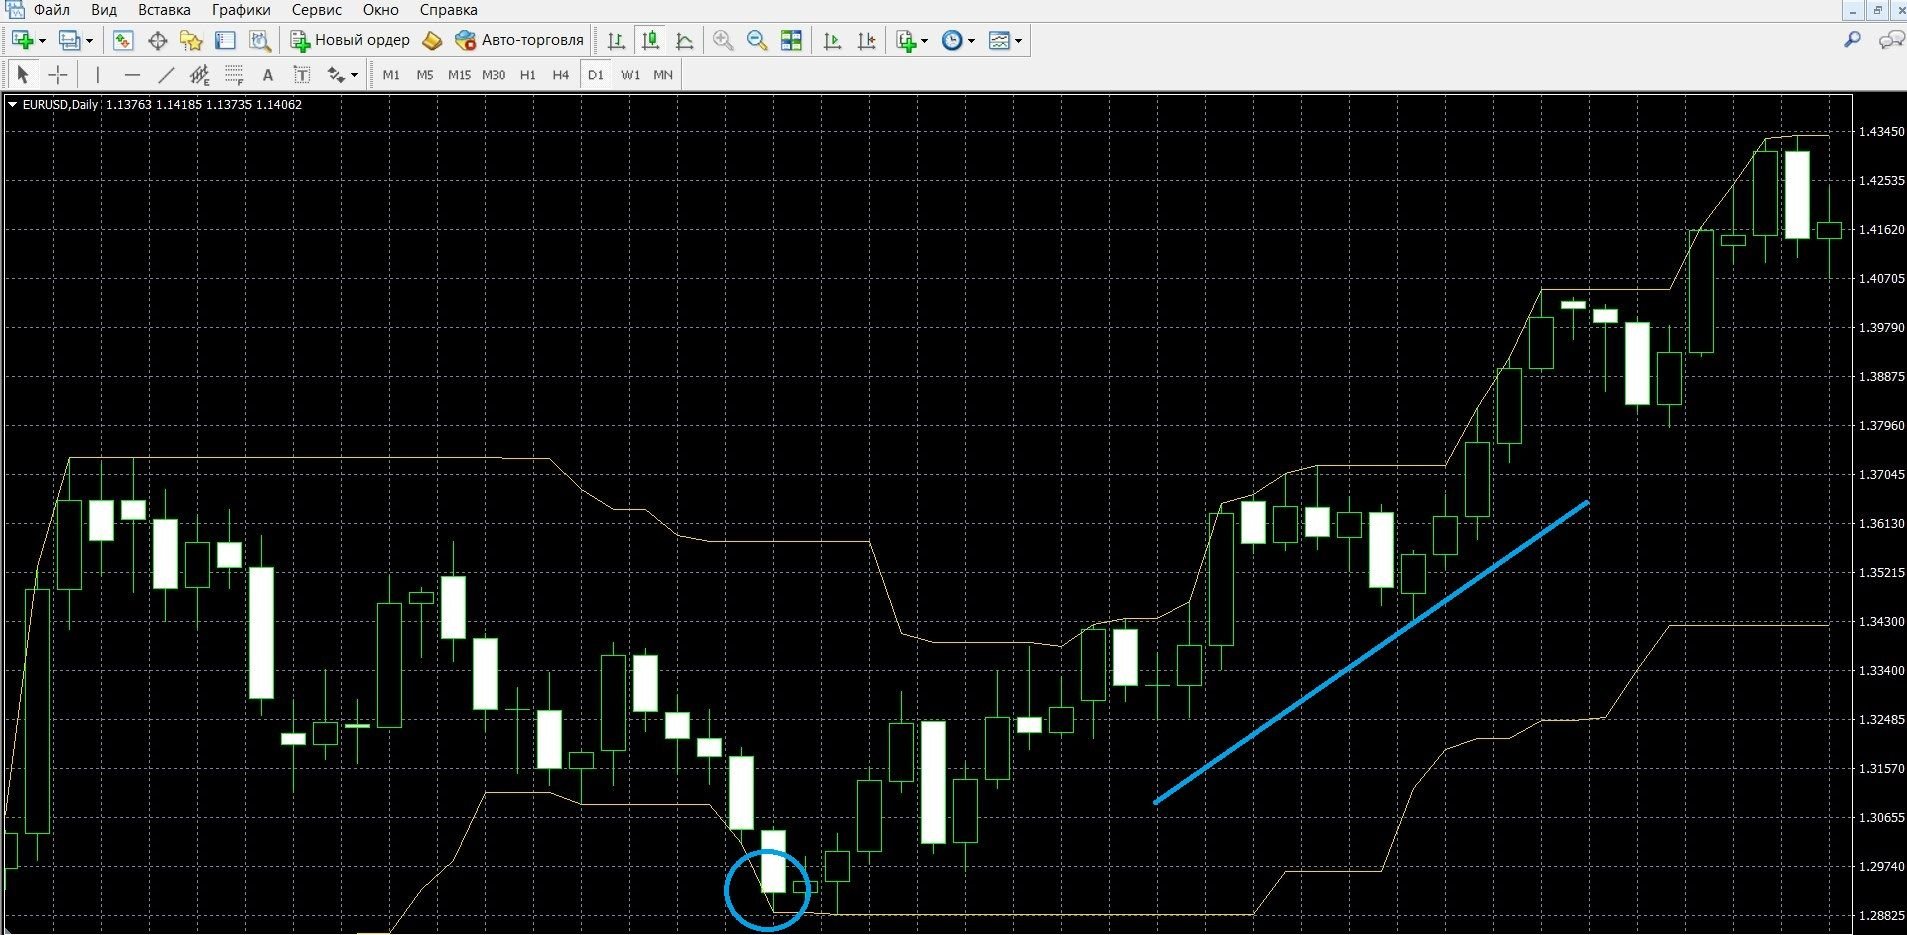
Task: Switch to Line Chart display
Action: pos(684,41)
